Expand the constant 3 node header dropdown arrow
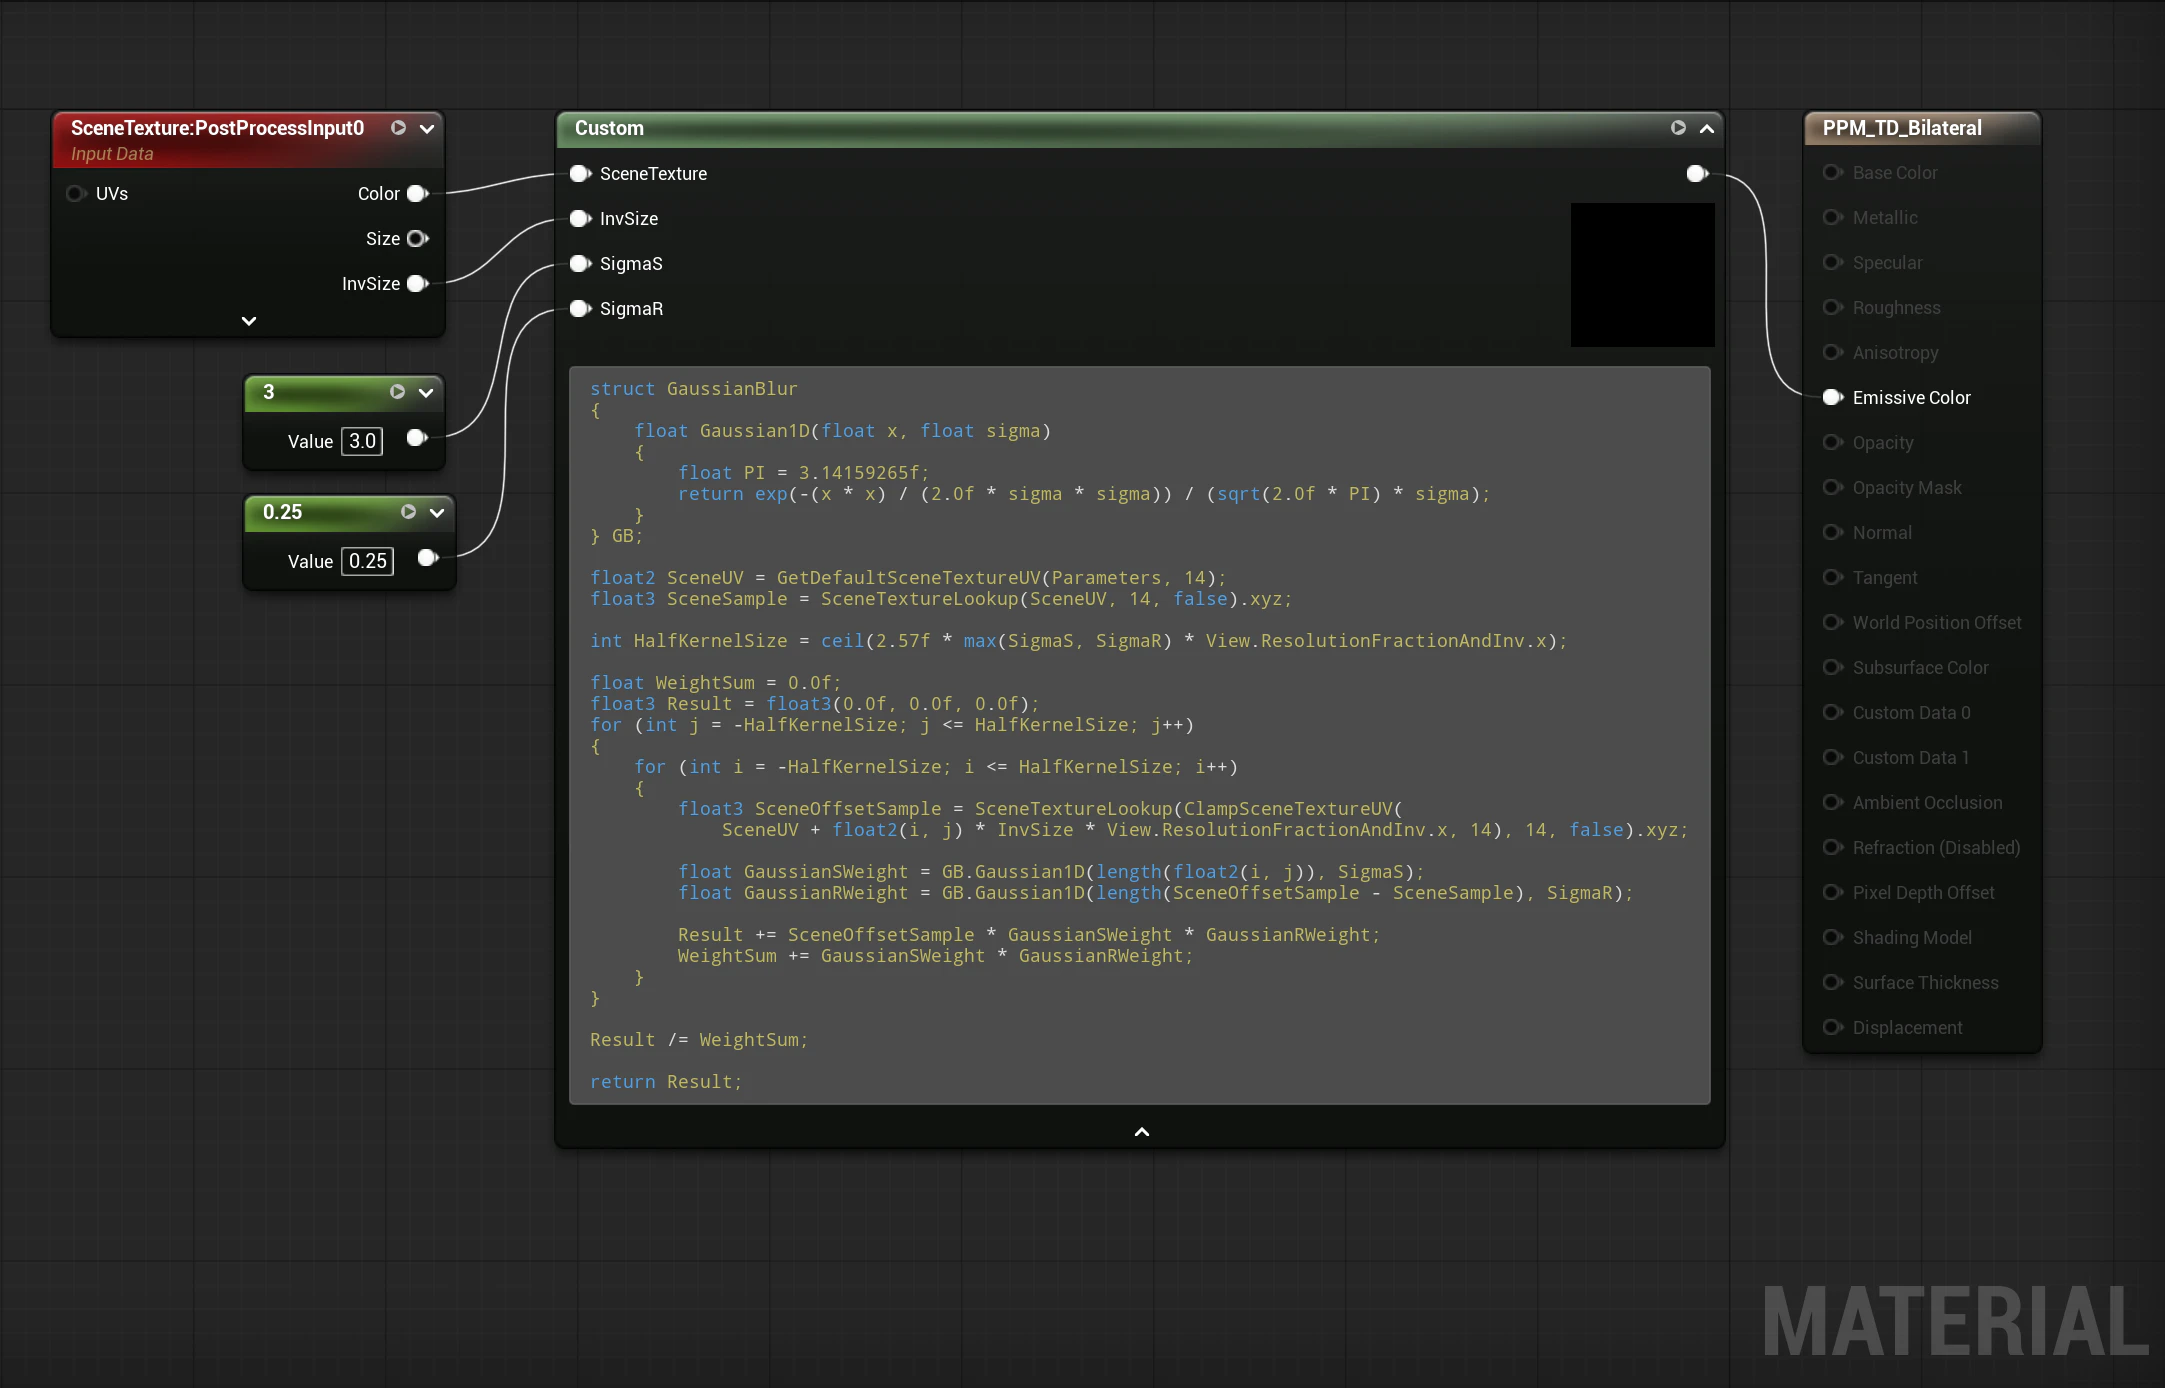 pyautogui.click(x=426, y=392)
